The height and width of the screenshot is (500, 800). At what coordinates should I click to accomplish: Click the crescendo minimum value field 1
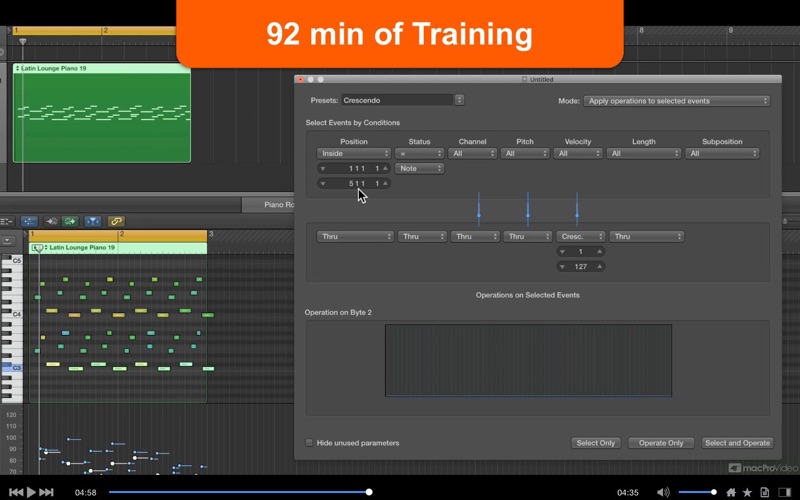(581, 252)
